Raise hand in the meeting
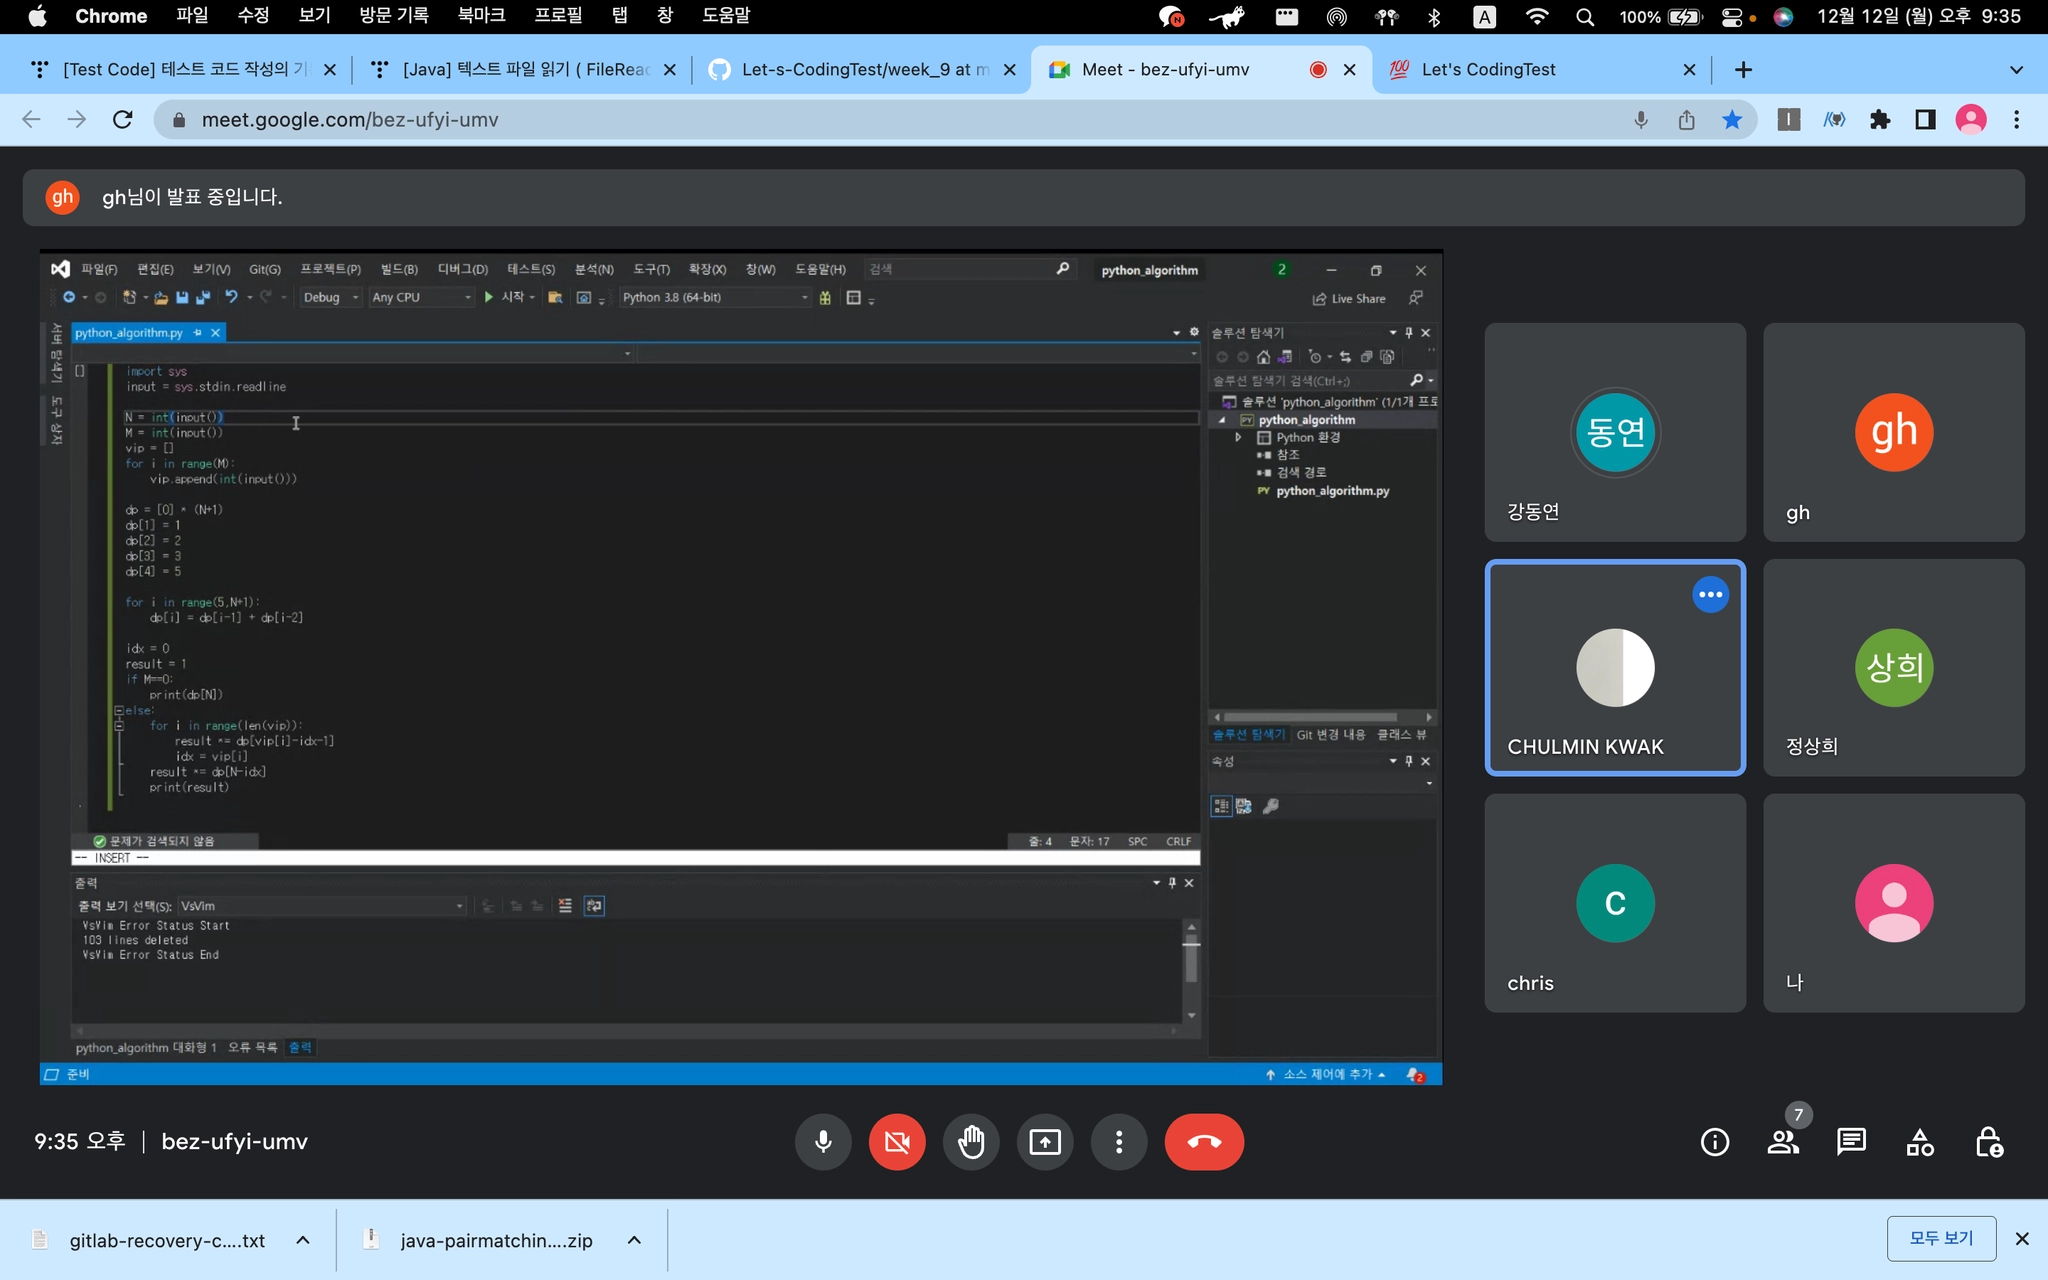This screenshot has height=1280, width=2048. [x=971, y=1141]
